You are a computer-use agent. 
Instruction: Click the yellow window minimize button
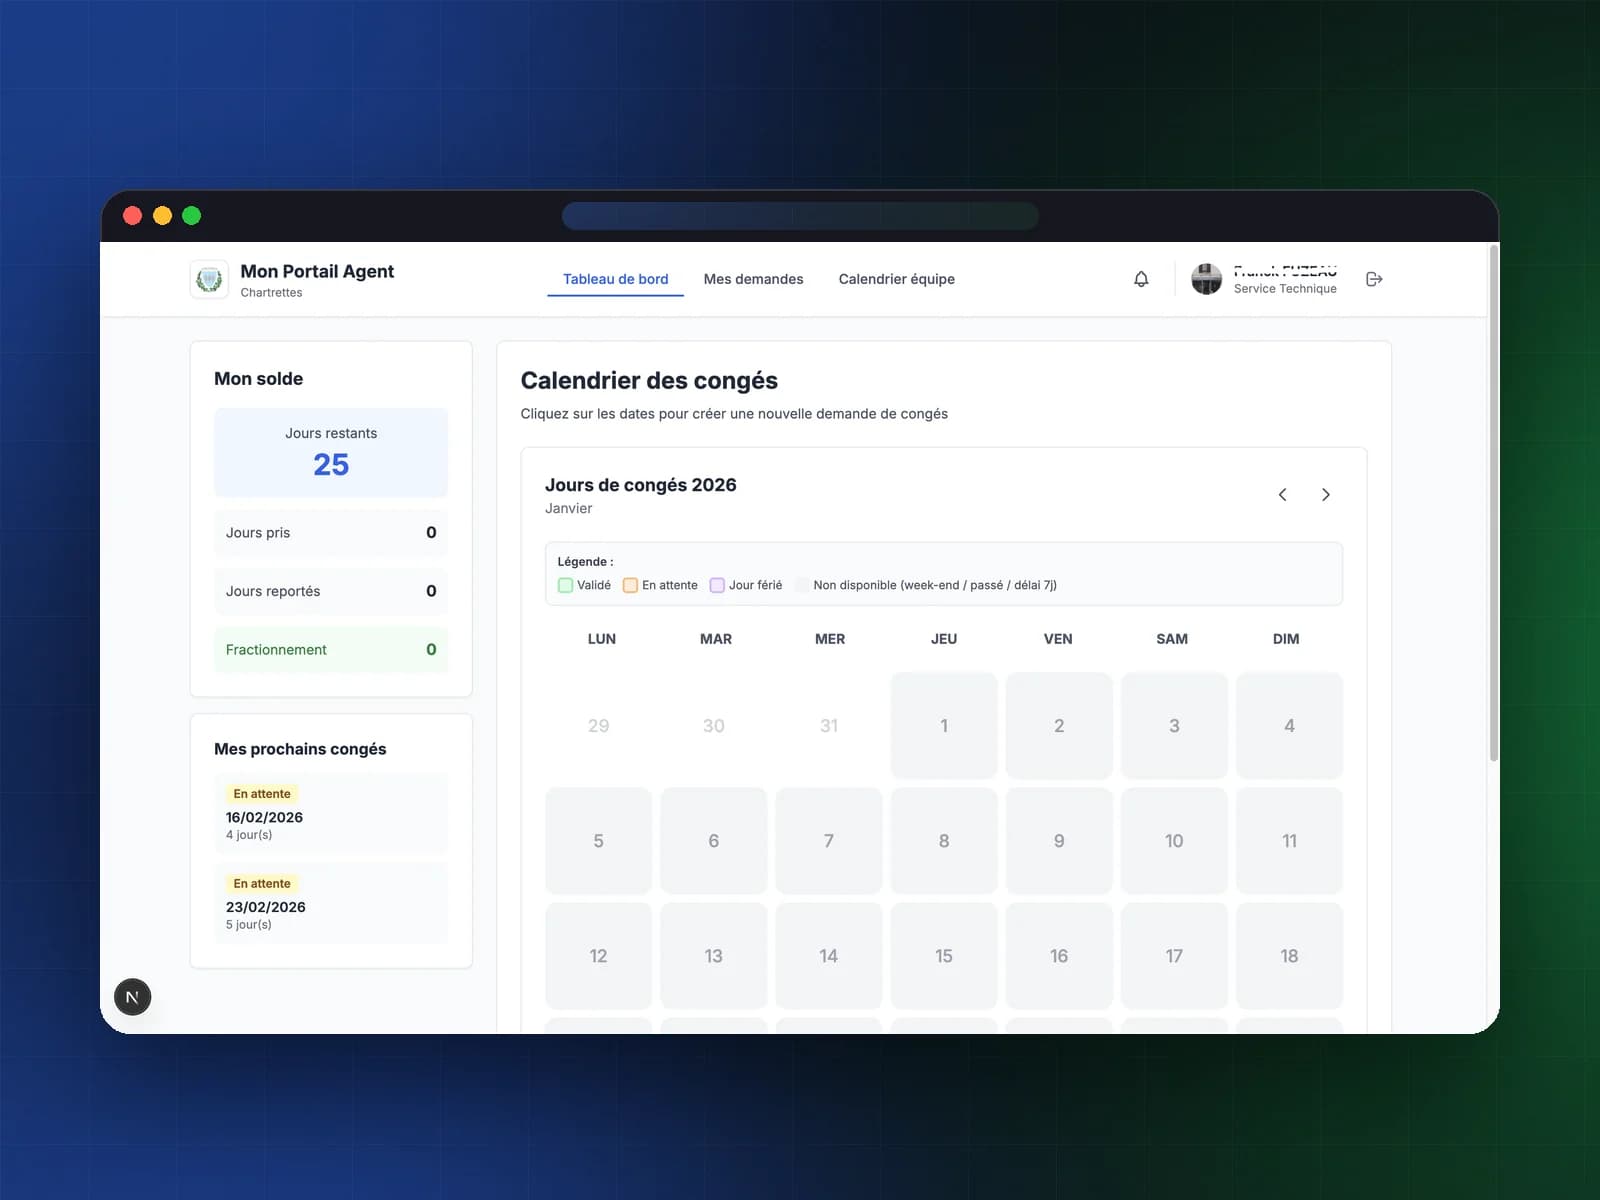pyautogui.click(x=162, y=216)
